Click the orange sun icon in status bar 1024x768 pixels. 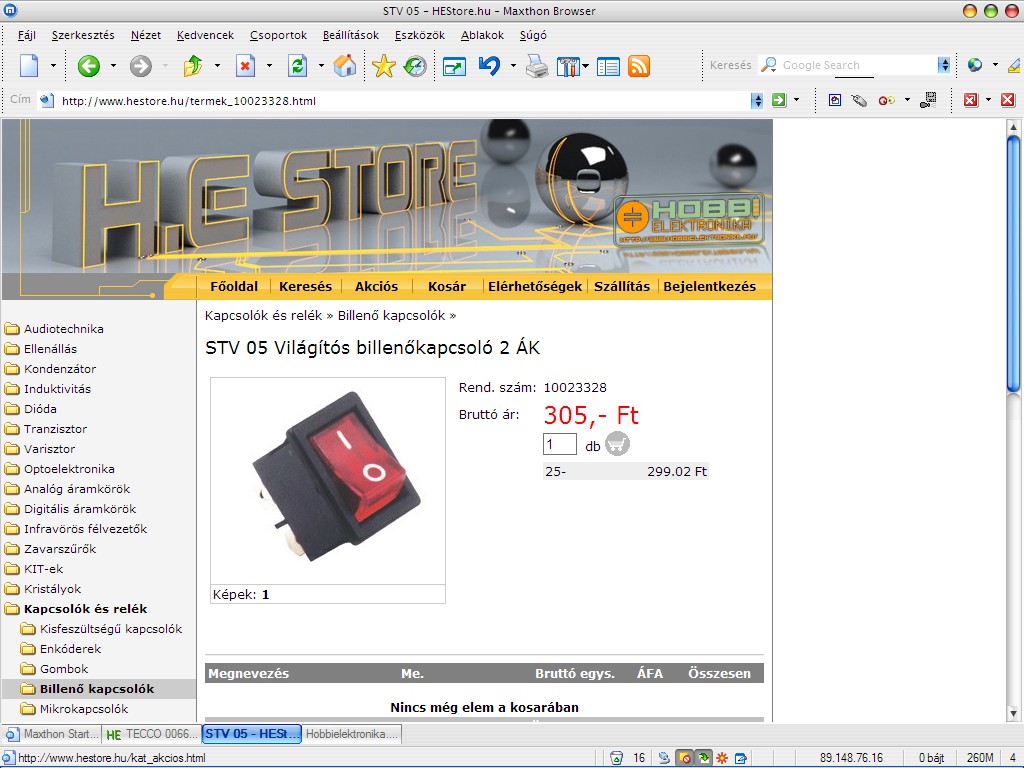722,758
